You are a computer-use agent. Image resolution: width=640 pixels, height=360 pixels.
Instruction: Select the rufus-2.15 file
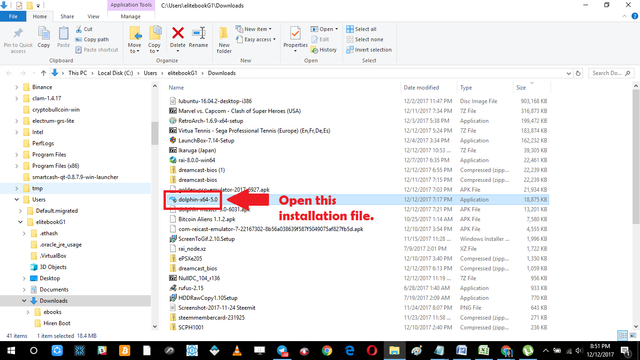pyautogui.click(x=191, y=288)
